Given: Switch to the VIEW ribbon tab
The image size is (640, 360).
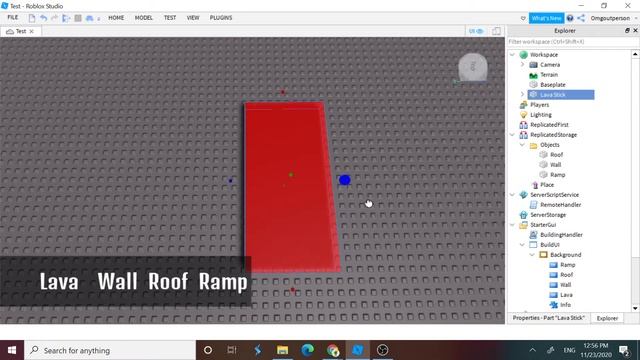Looking at the screenshot, I should click(193, 18).
